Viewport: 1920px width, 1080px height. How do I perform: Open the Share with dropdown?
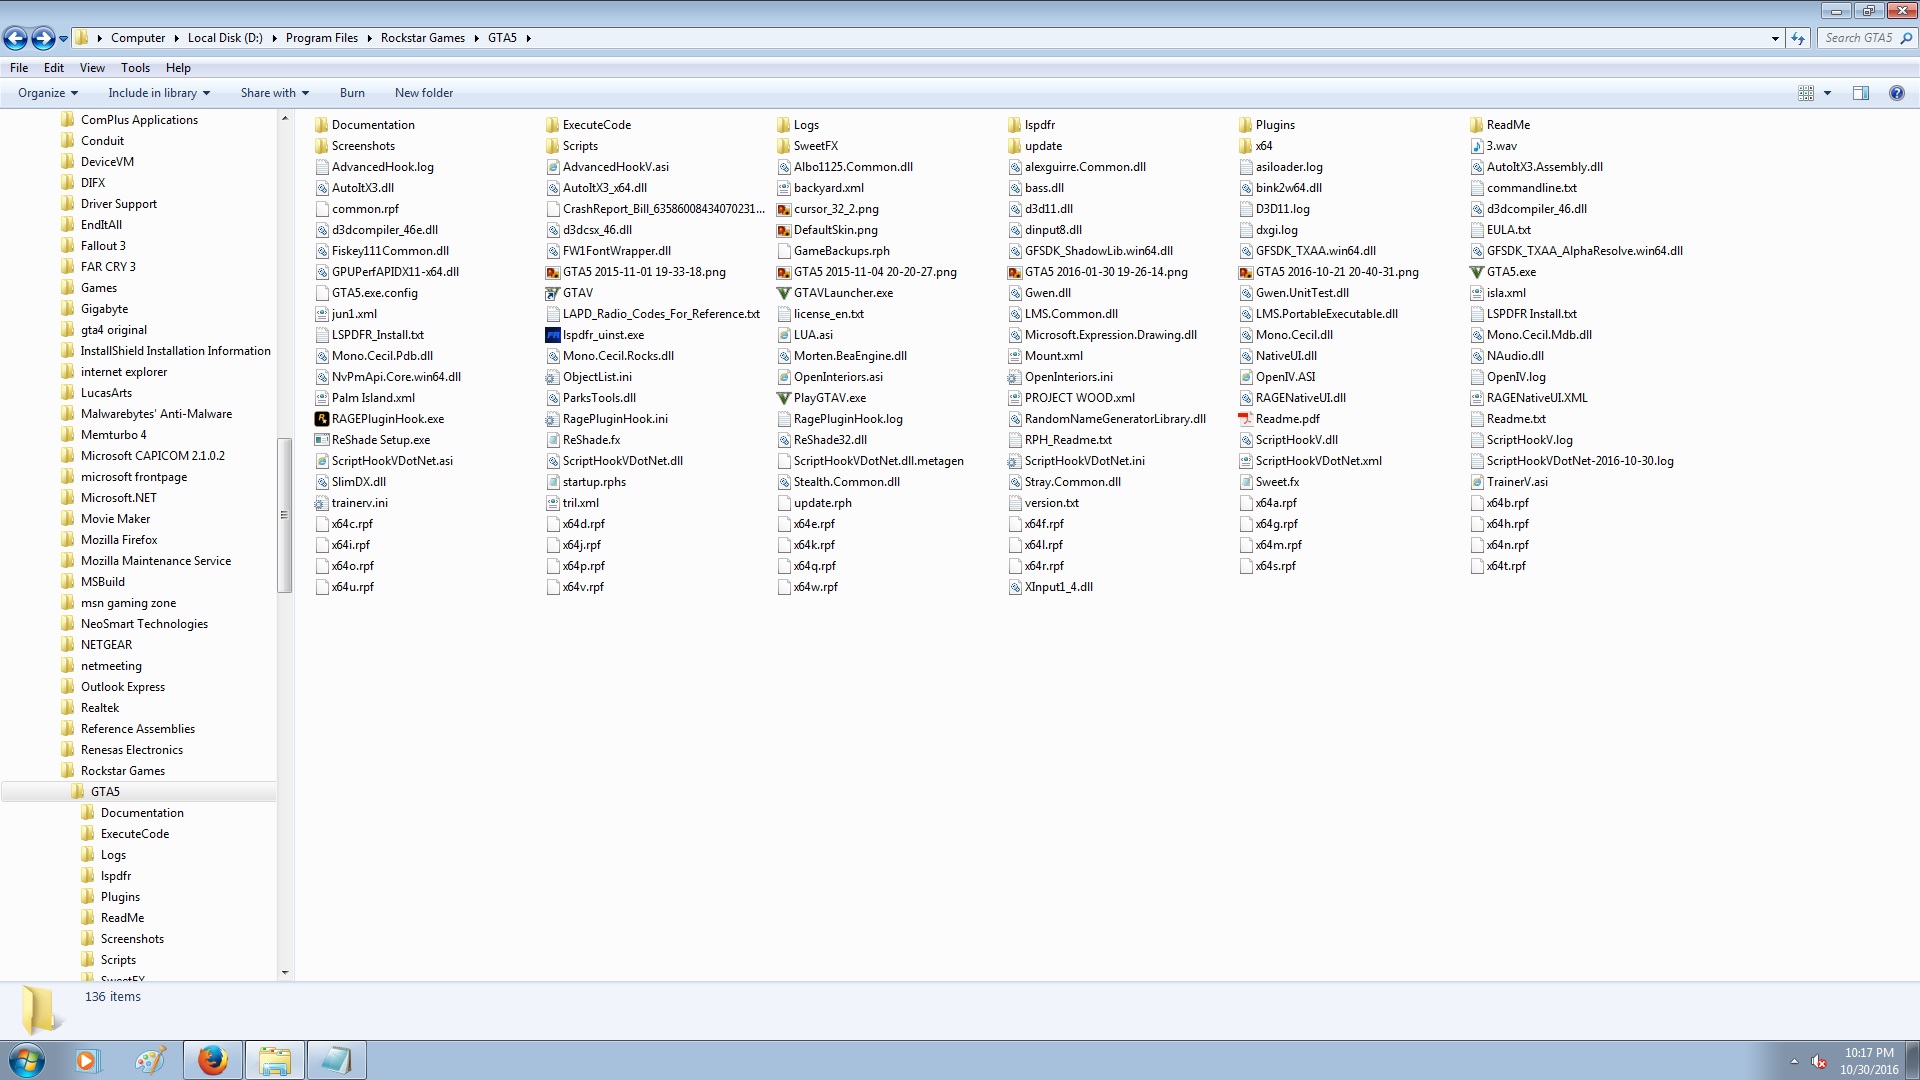(x=274, y=93)
